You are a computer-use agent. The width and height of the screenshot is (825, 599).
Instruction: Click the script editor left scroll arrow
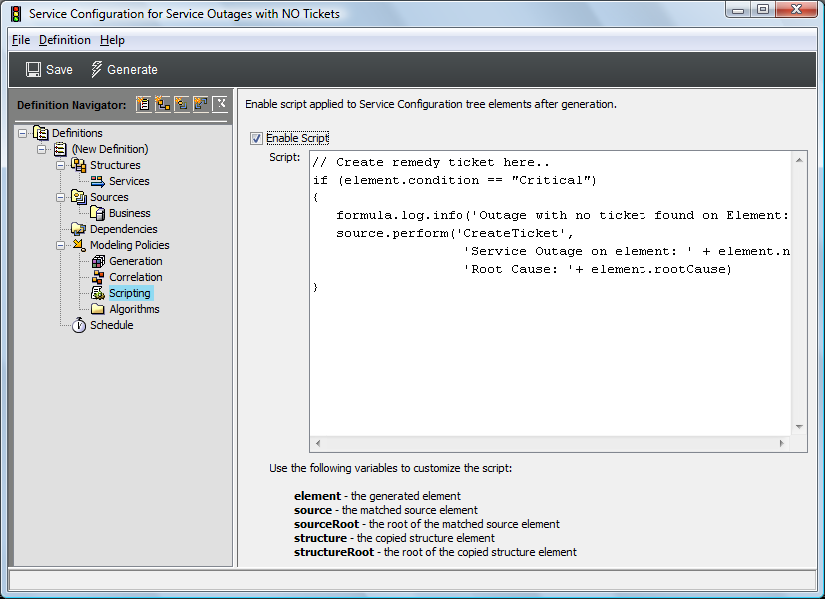pyautogui.click(x=318, y=443)
